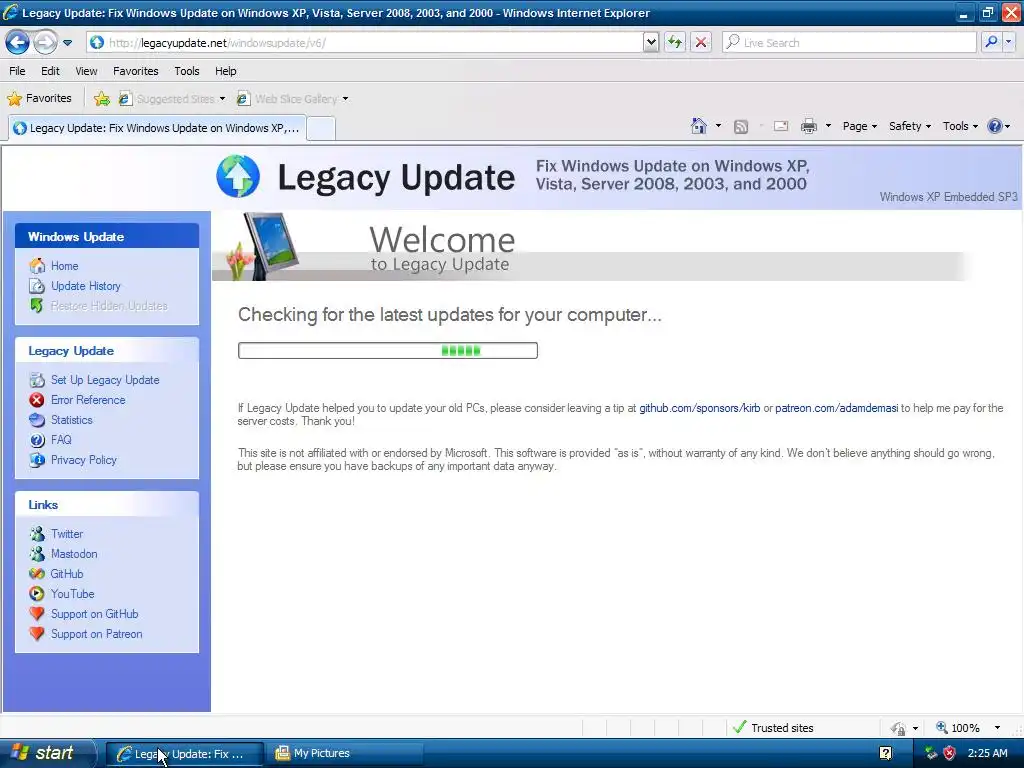Image resolution: width=1024 pixels, height=768 pixels.
Task: Click the Legacy Update globe logo
Action: (x=238, y=176)
